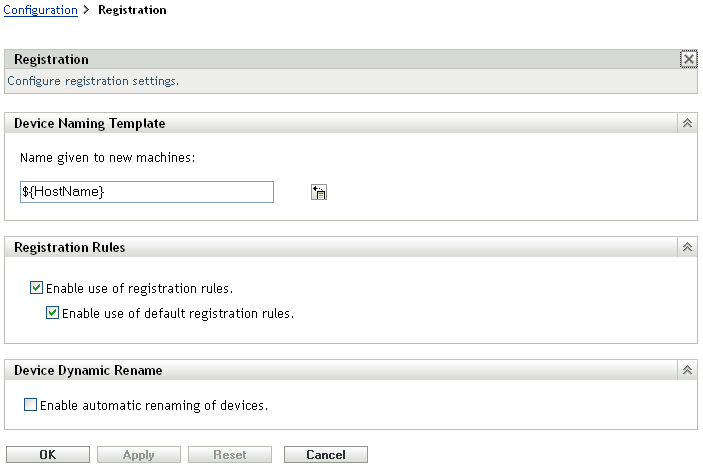Viewport: 703px width, 470px height.
Task: Focus the ${HostName} name template field
Action: (x=146, y=192)
